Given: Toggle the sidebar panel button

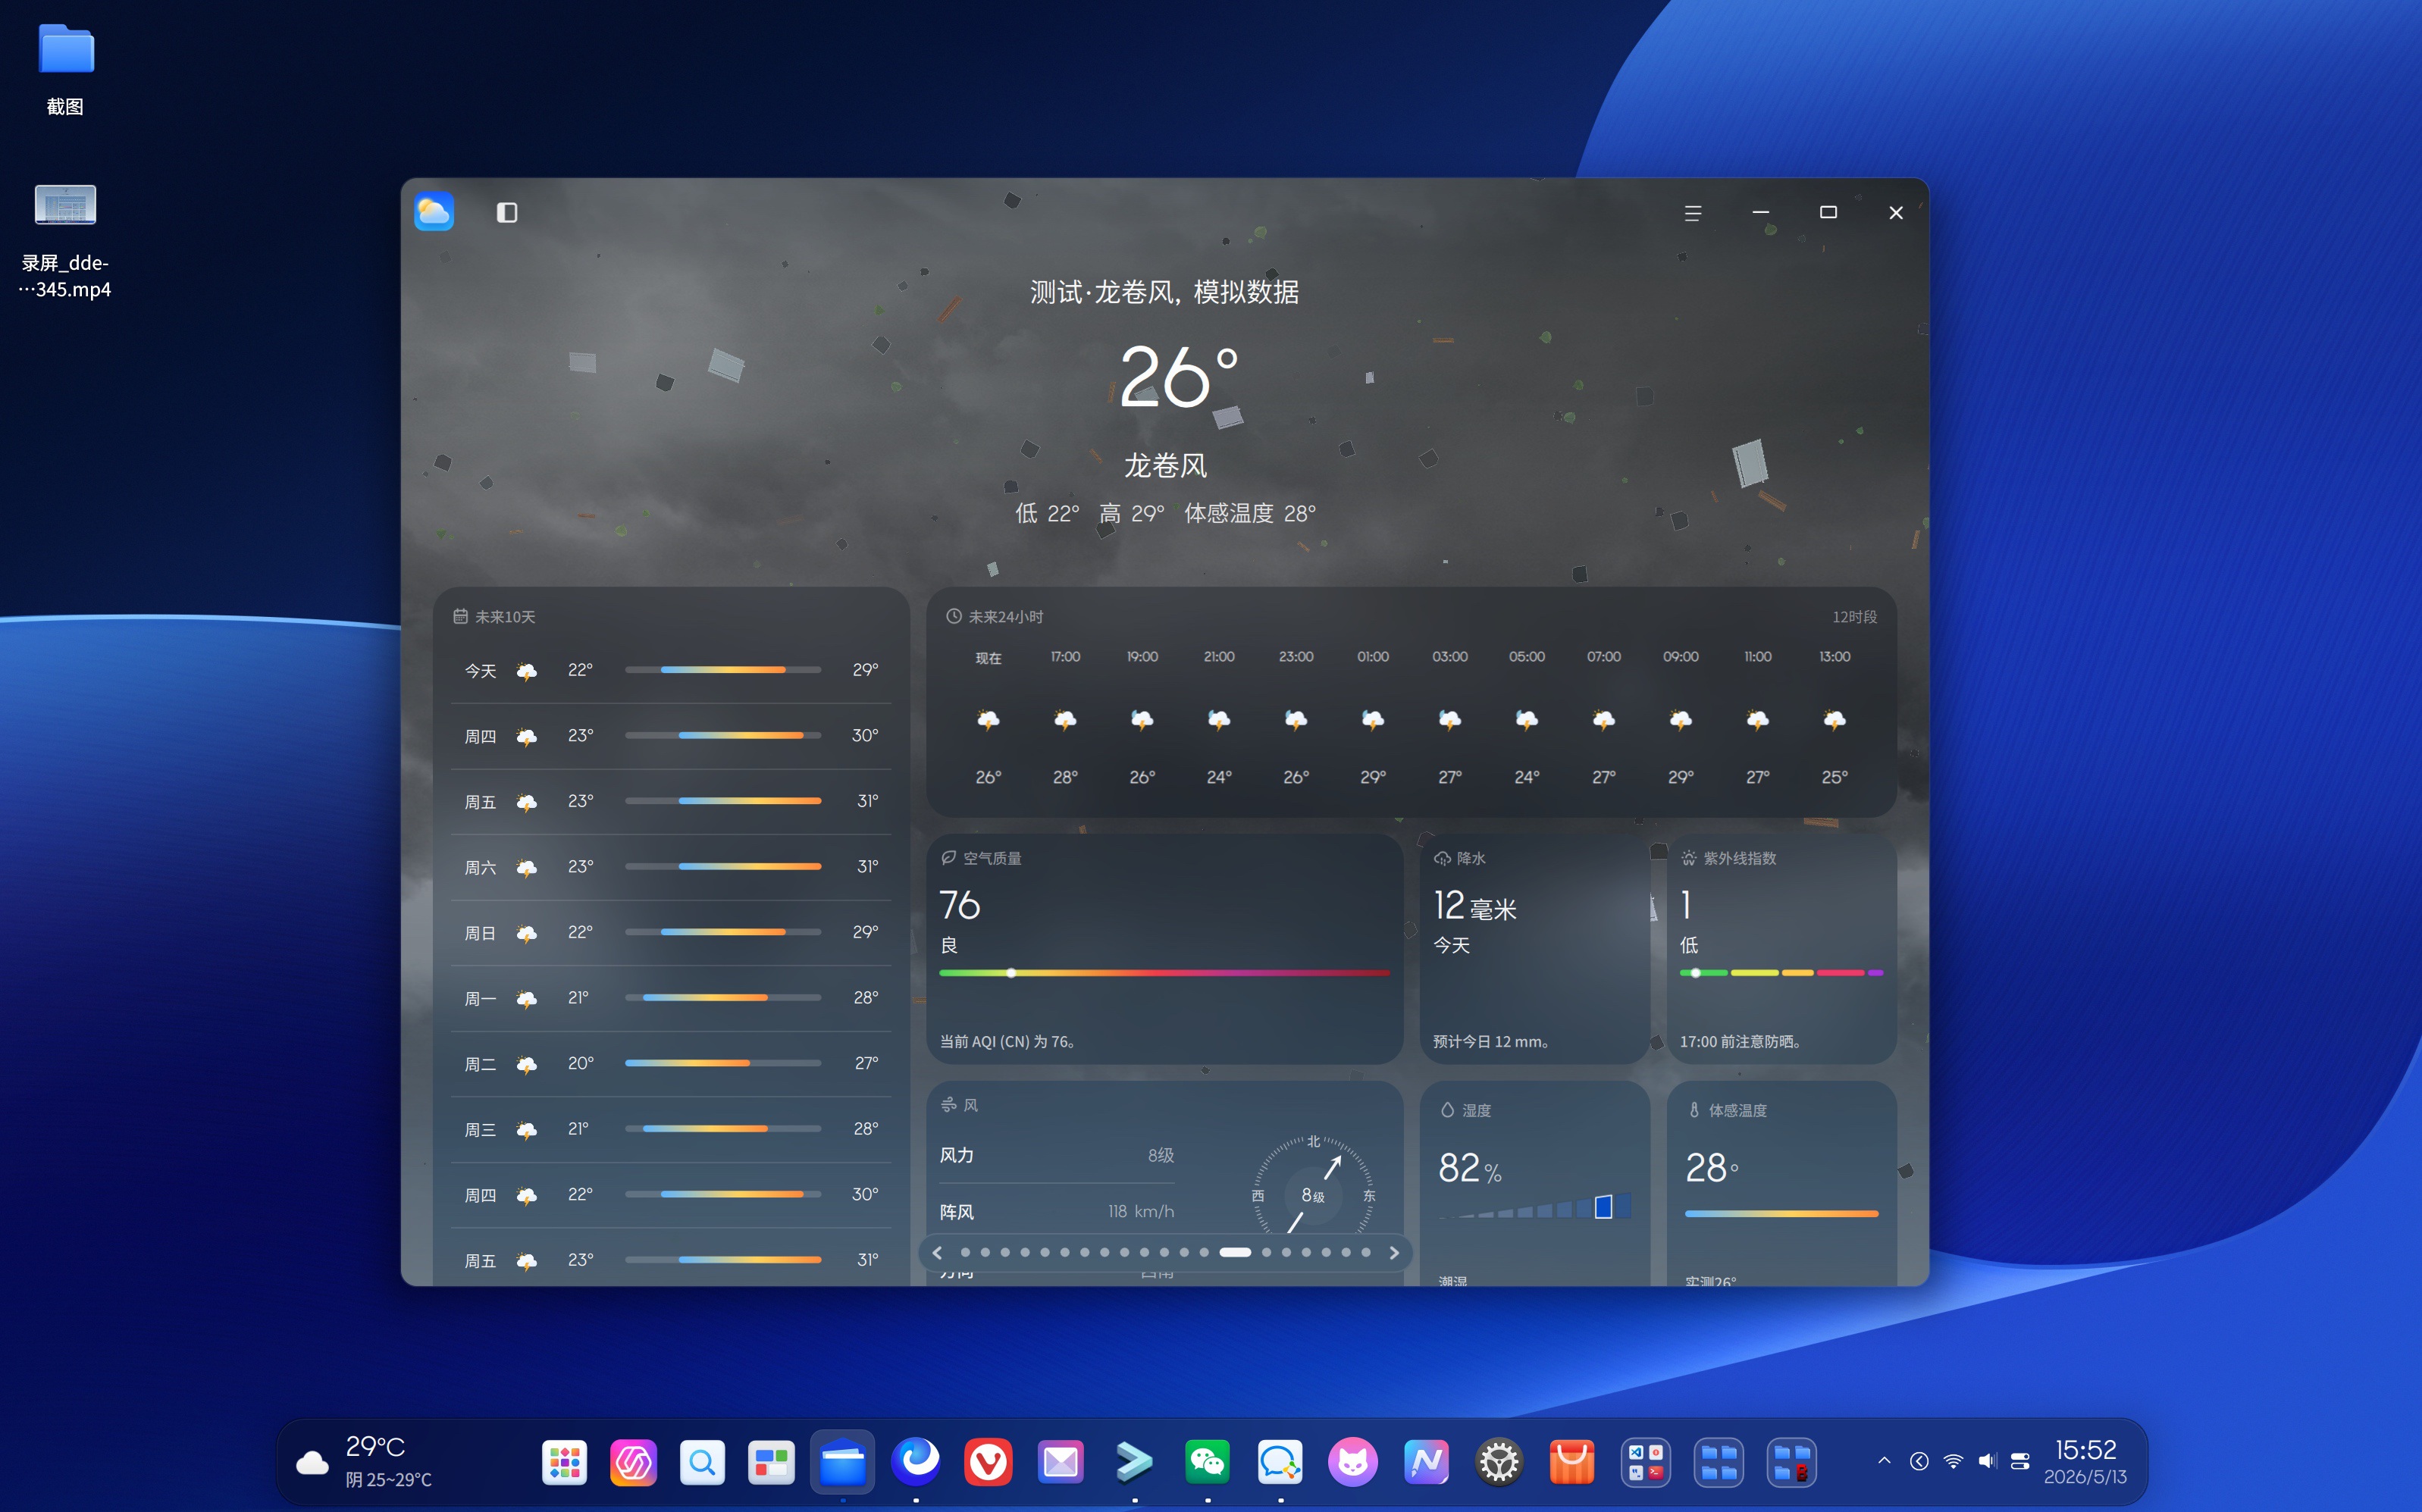Looking at the screenshot, I should [x=507, y=212].
